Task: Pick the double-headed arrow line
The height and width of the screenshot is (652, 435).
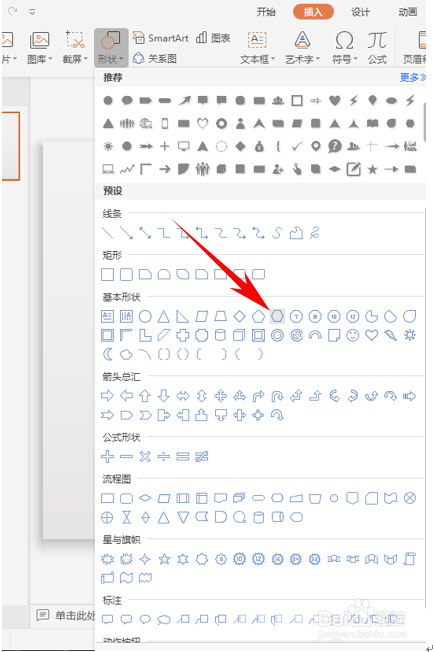Action: point(145,233)
